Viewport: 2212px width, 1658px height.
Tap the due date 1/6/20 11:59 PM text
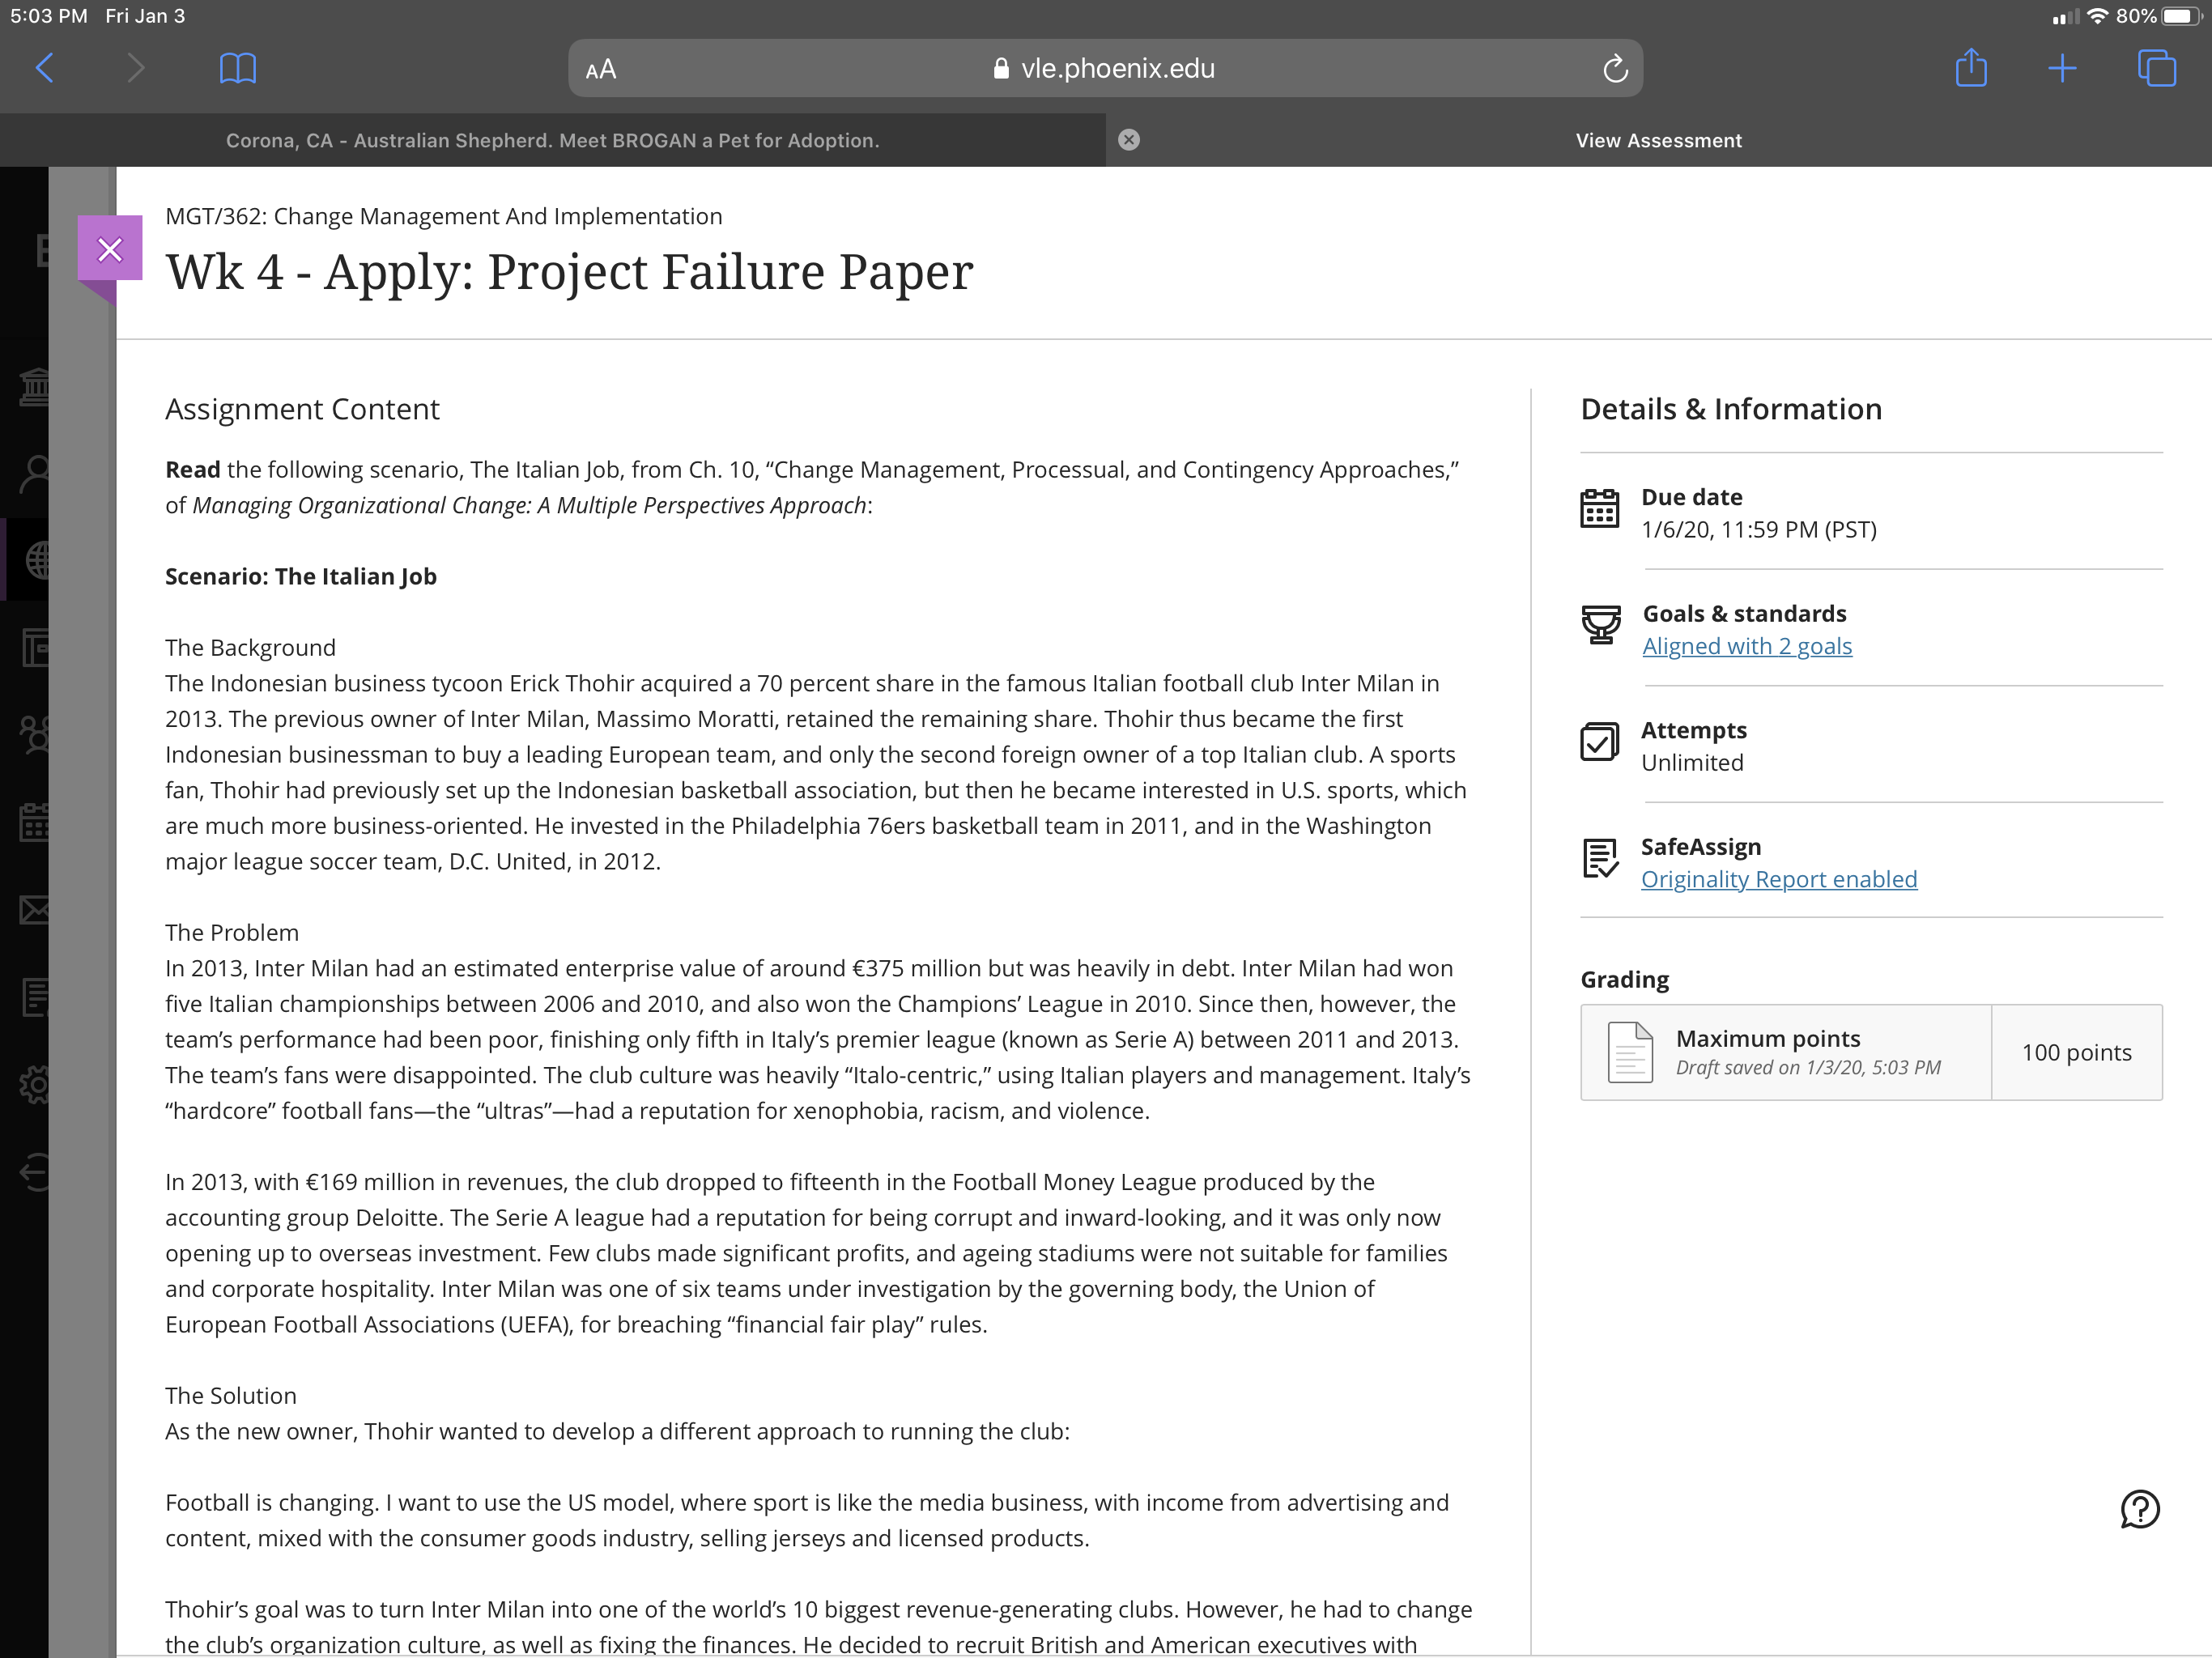pyautogui.click(x=1759, y=530)
